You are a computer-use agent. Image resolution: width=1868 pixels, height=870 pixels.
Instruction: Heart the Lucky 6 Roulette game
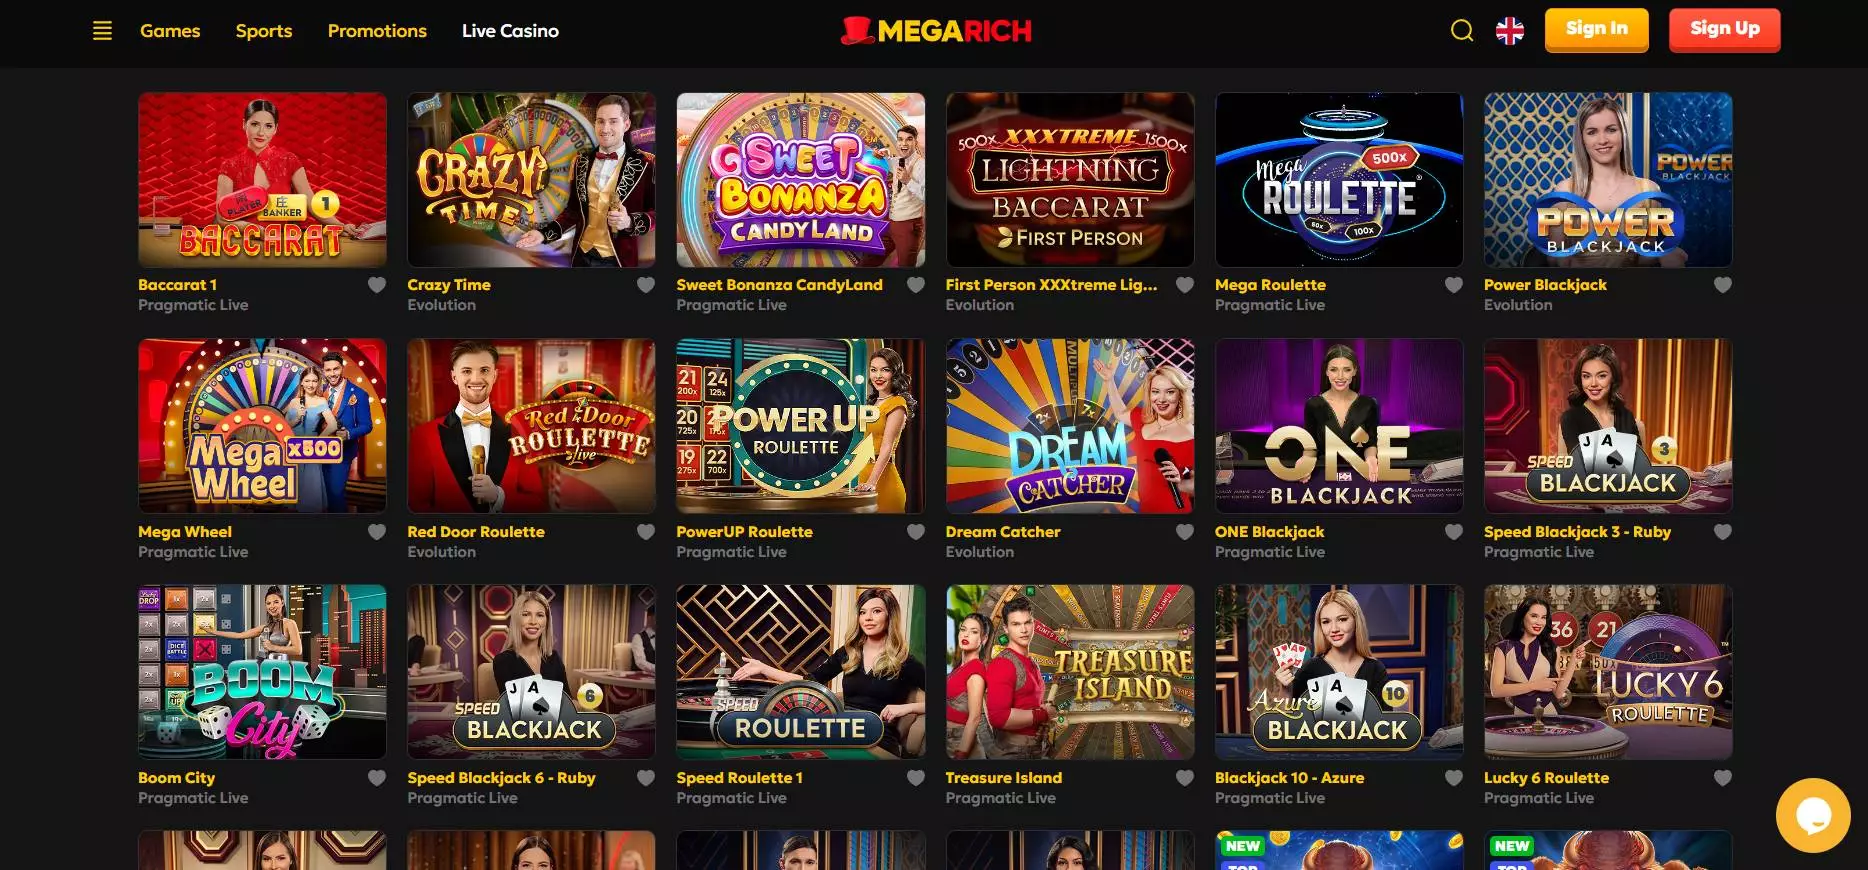pos(1723,778)
